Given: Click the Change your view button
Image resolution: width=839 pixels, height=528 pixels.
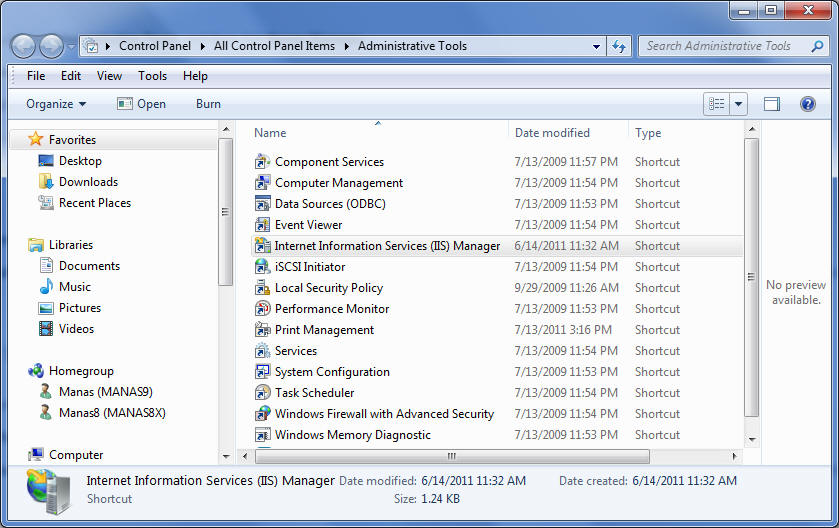Looking at the screenshot, I should point(716,104).
